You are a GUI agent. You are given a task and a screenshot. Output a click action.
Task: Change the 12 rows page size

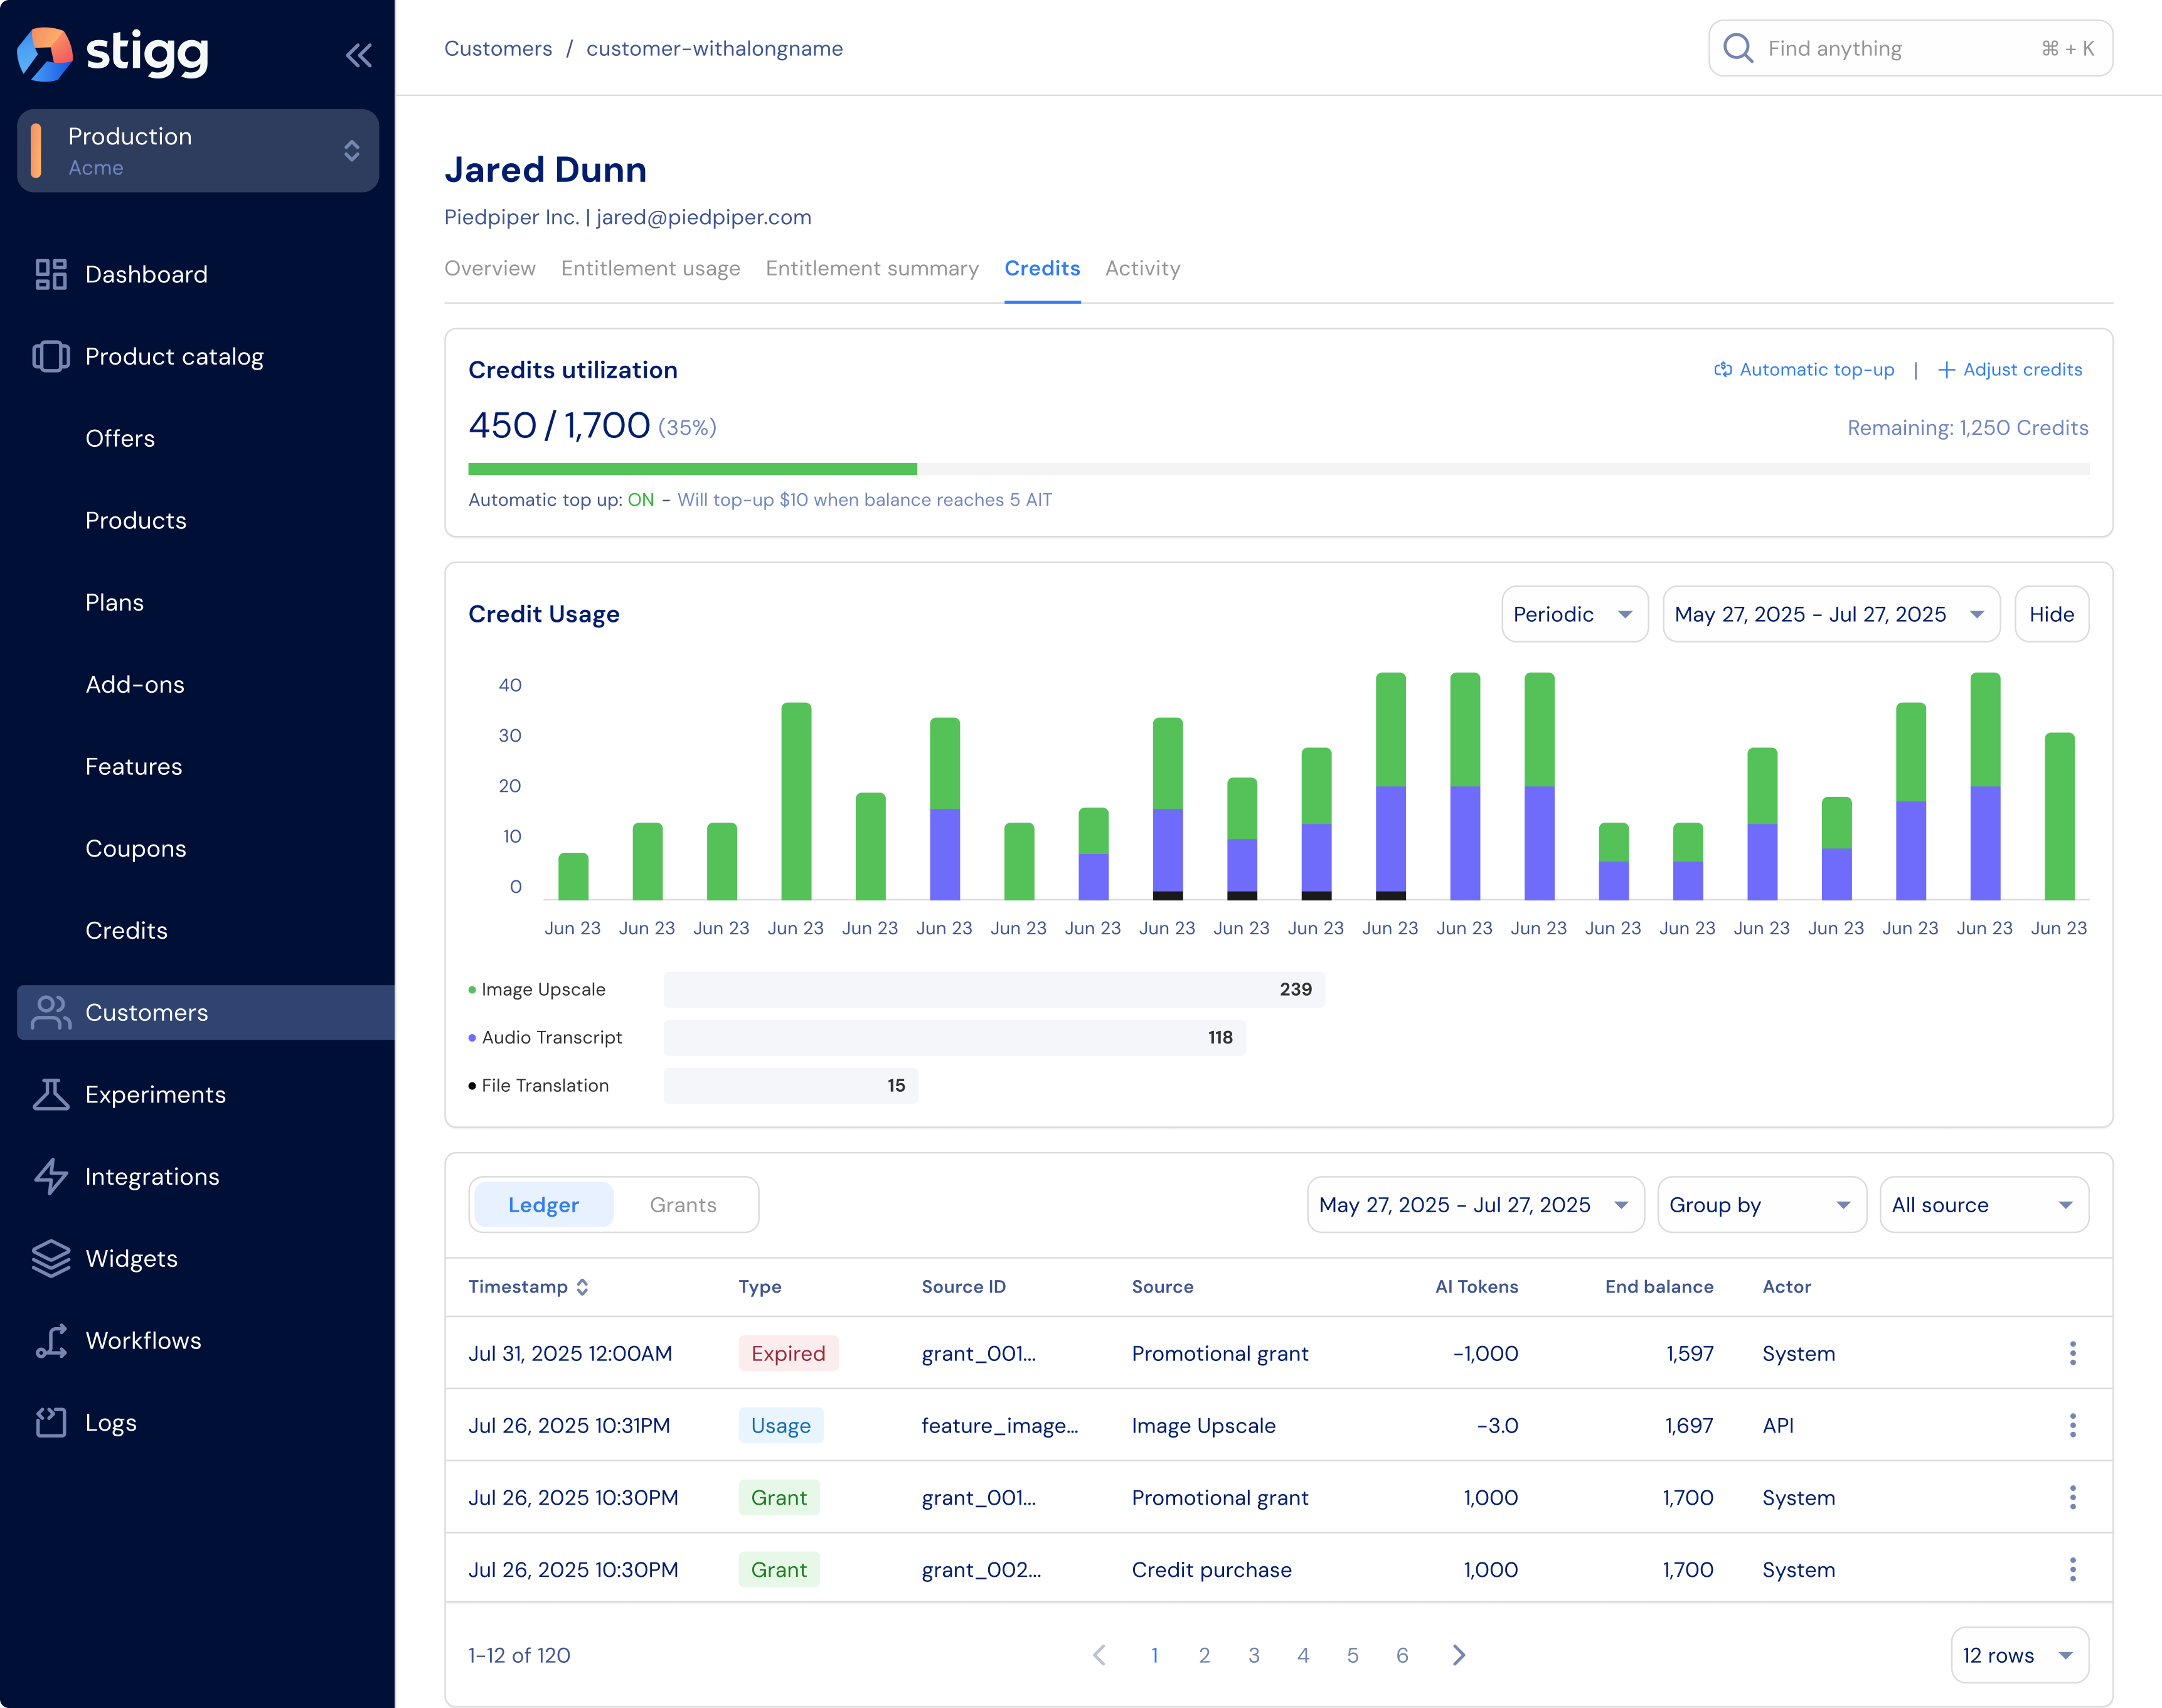[2019, 1655]
